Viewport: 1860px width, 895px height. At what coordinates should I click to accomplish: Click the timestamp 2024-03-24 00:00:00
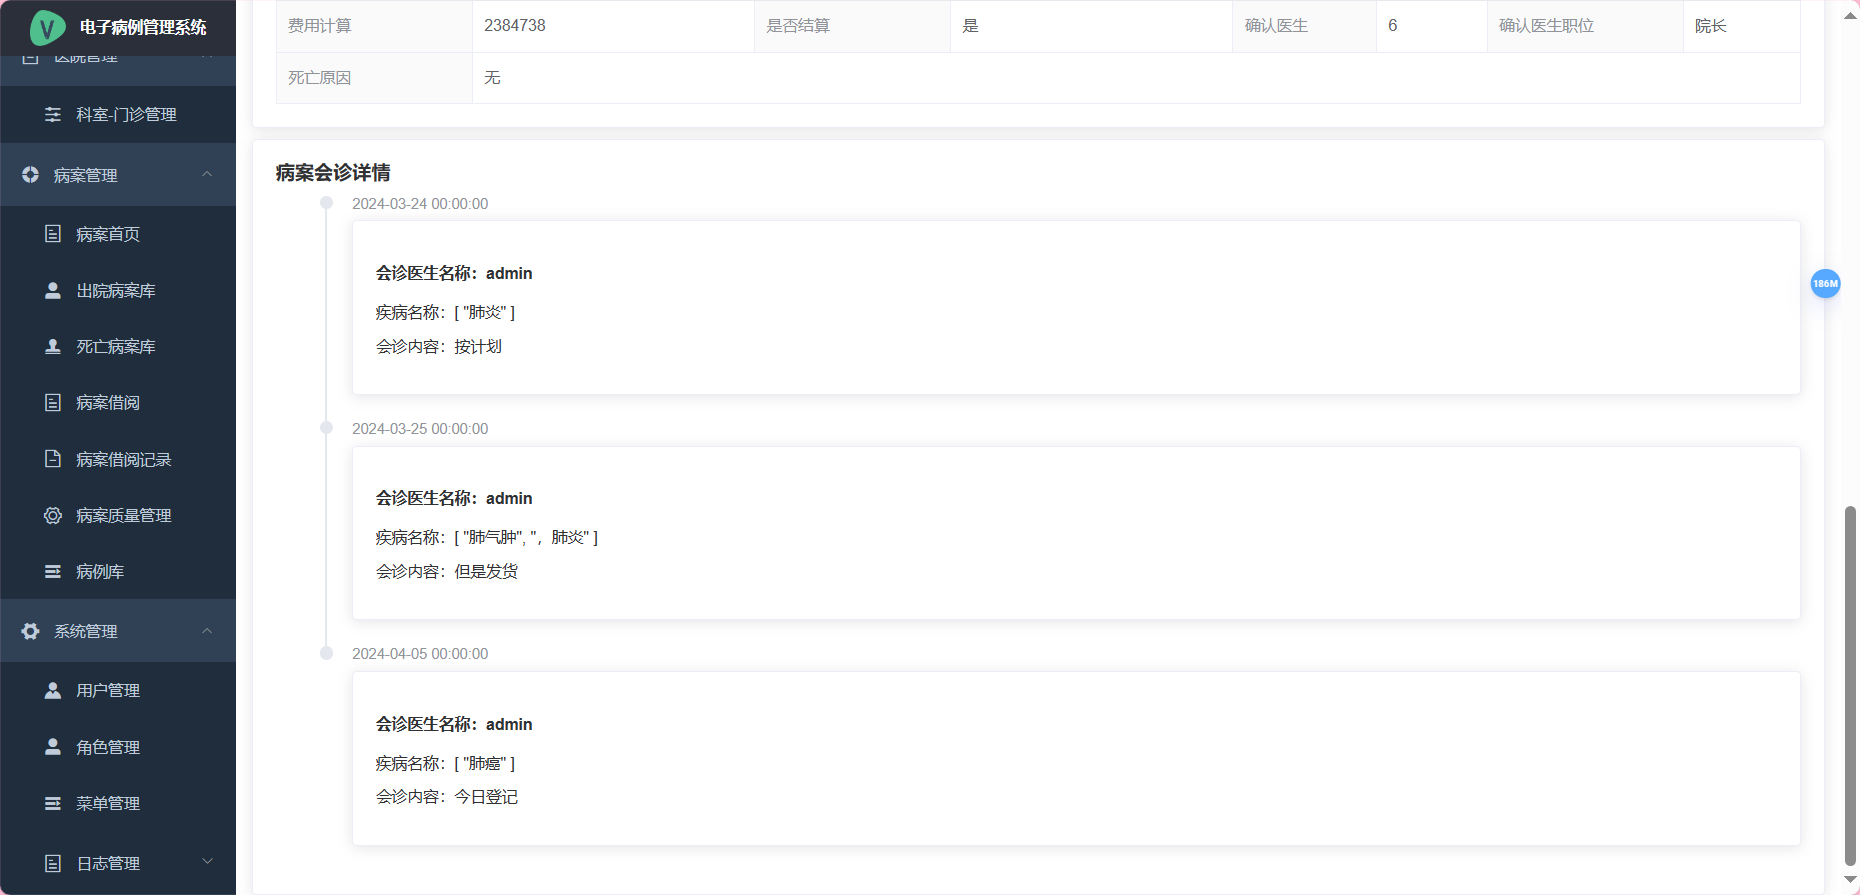pyautogui.click(x=420, y=204)
